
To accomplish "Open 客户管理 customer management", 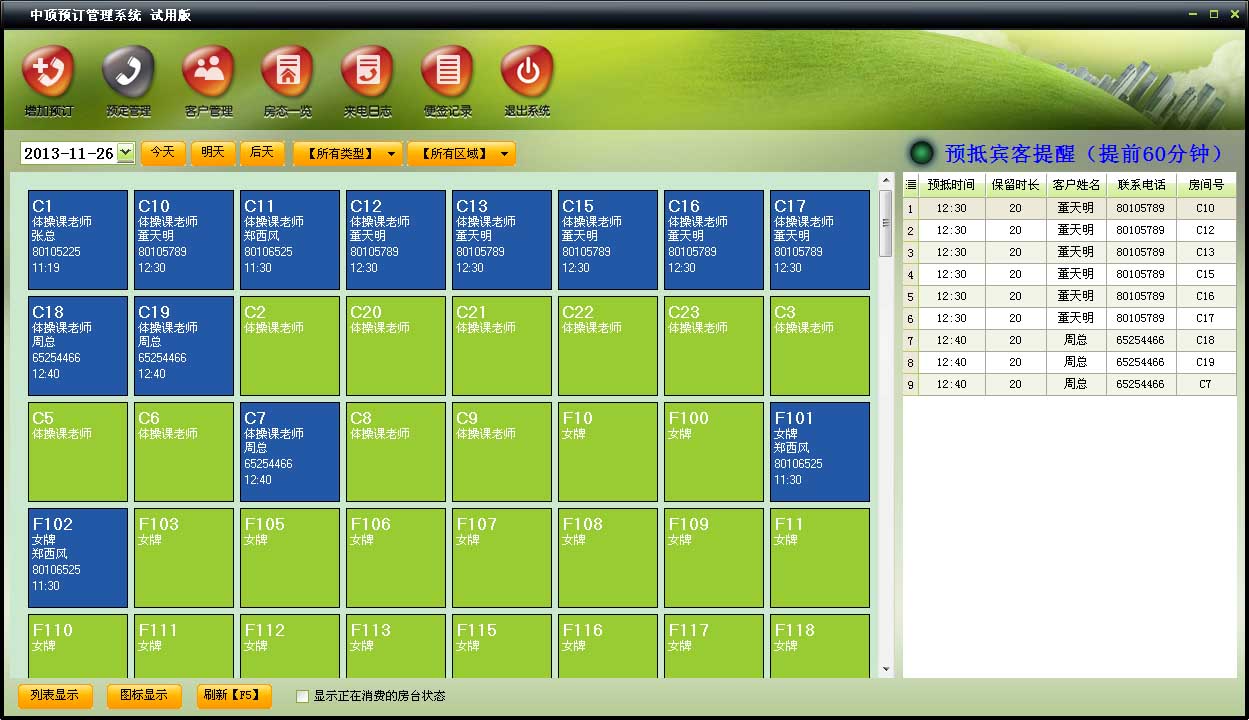I will point(208,72).
